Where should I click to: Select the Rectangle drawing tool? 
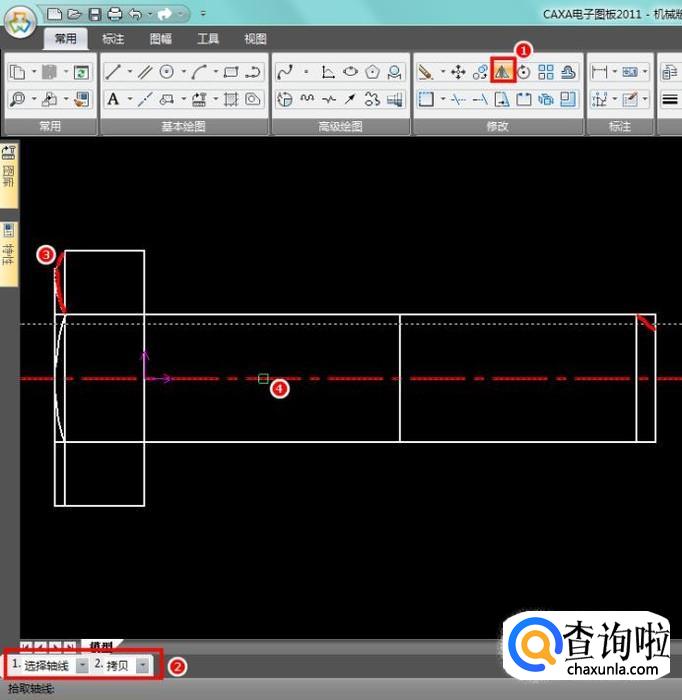coord(231,72)
